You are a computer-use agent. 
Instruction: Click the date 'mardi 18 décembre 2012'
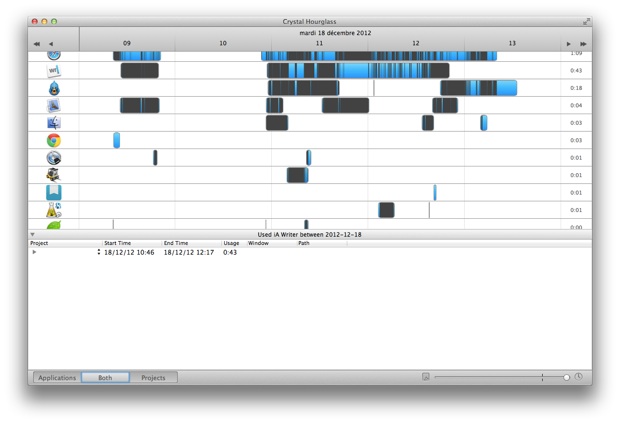tap(335, 33)
